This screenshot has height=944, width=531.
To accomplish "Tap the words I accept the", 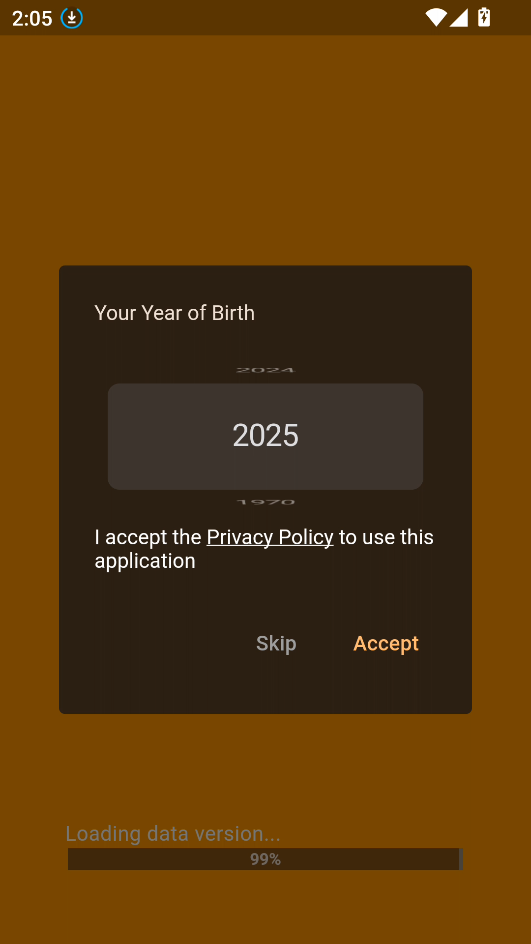I will (x=148, y=537).
